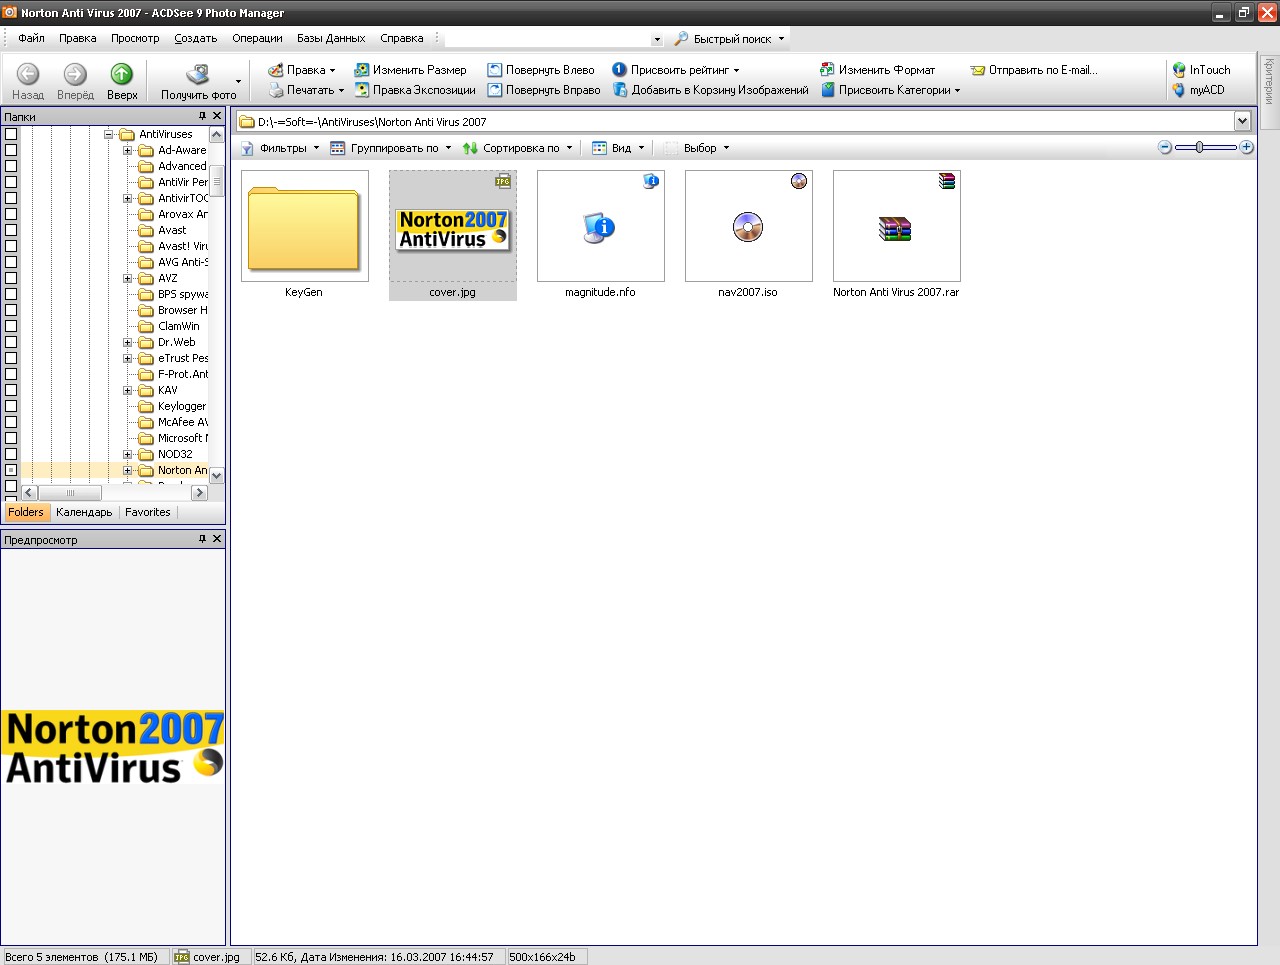
Task: Click the Изменить Размер resize icon
Action: pyautogui.click(x=362, y=70)
